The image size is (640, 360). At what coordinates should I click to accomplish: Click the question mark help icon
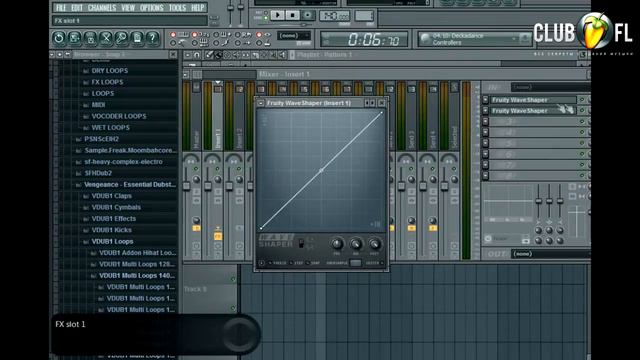(x=152, y=38)
